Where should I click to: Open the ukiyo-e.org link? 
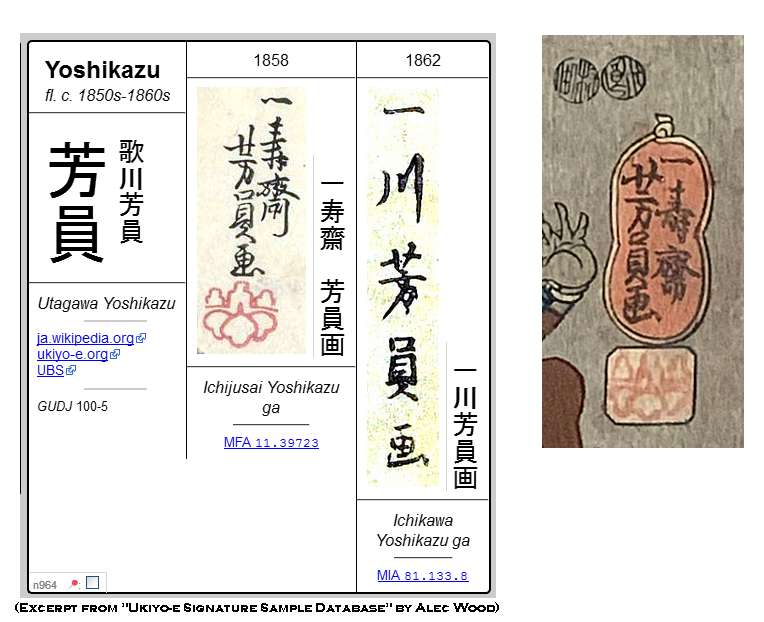click(x=73, y=354)
